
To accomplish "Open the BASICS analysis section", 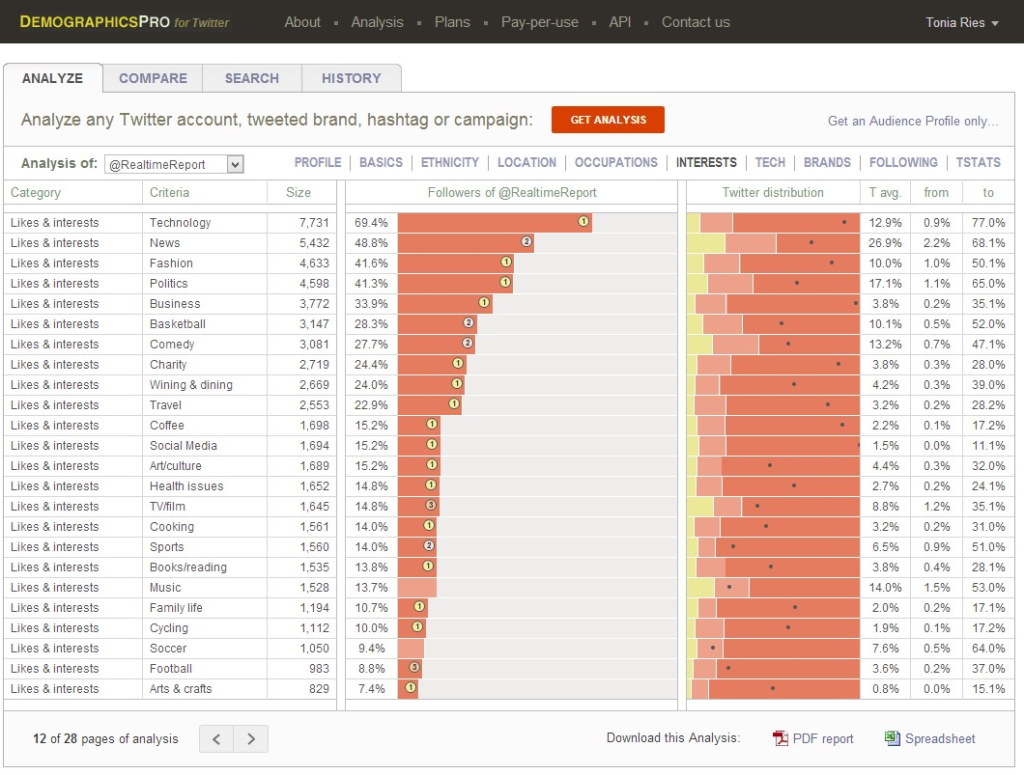I will click(x=381, y=163).
